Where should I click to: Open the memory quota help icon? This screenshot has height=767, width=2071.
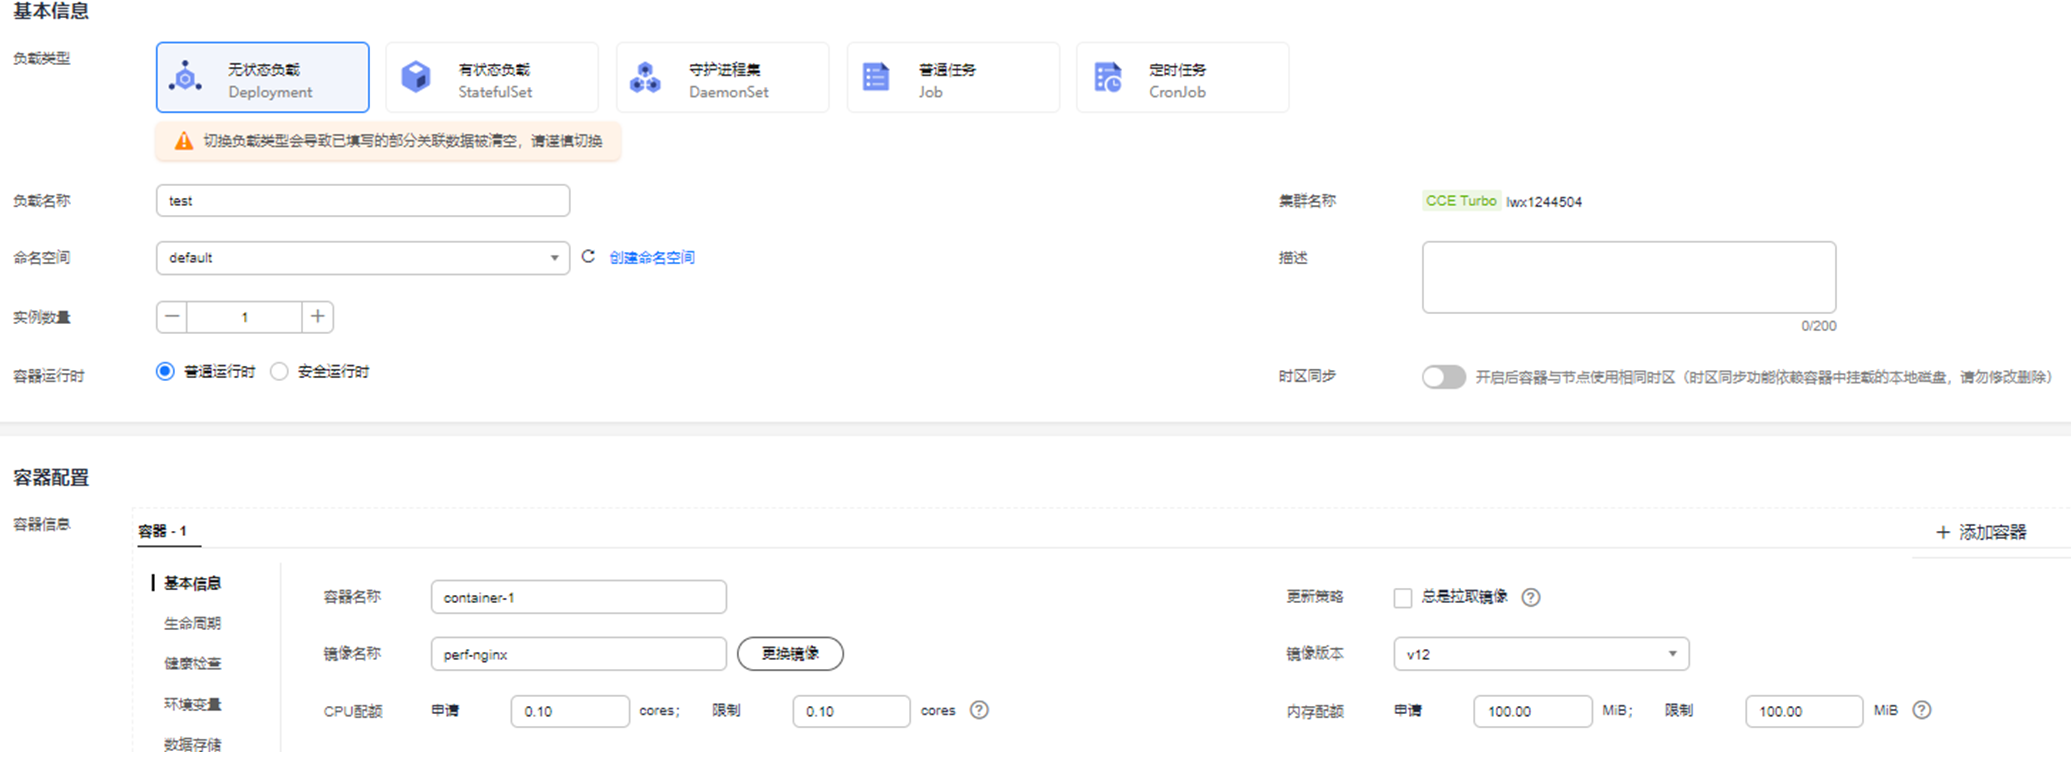coord(1921,710)
